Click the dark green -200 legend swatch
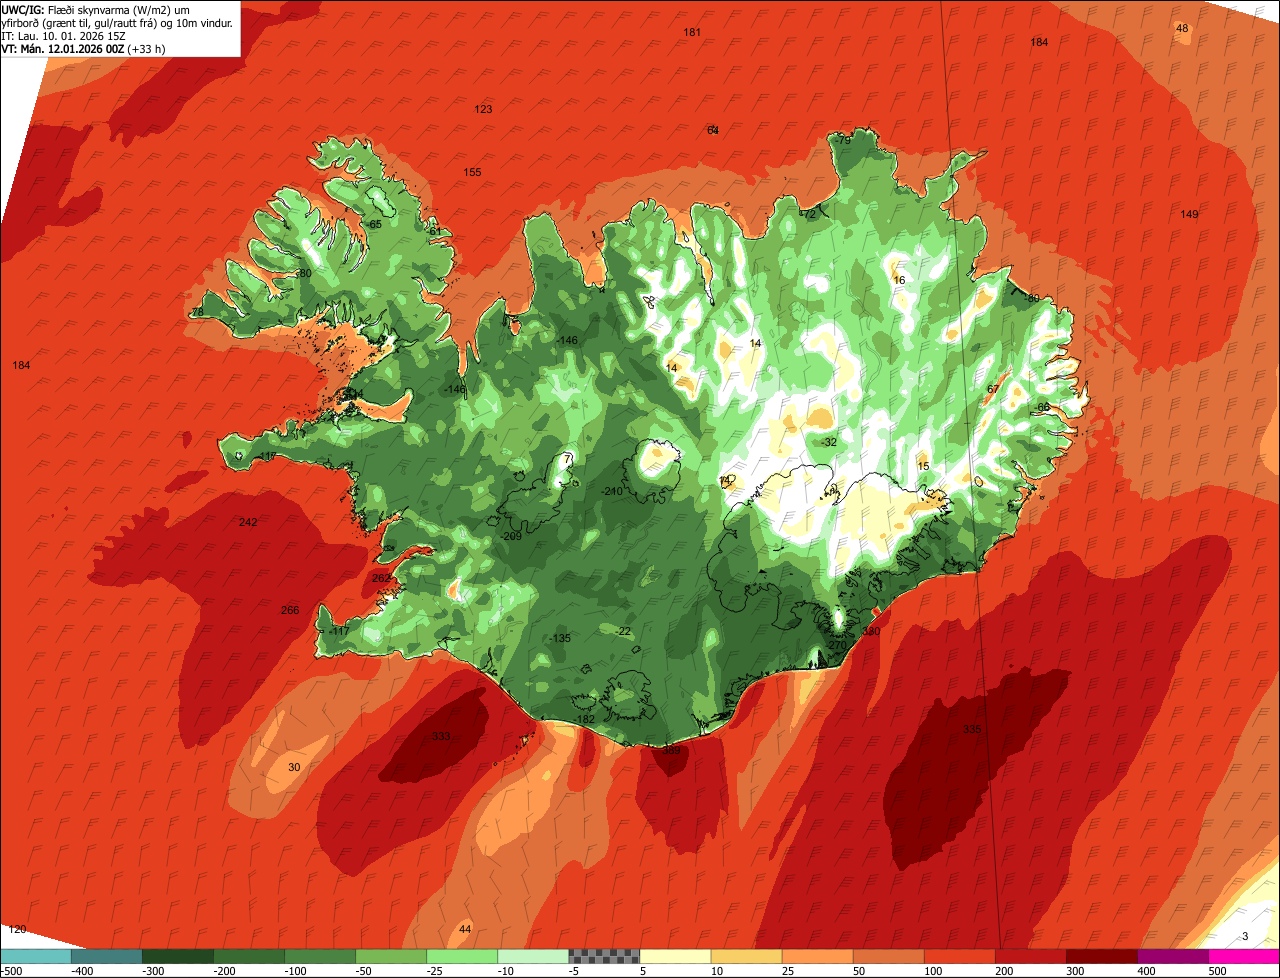The height and width of the screenshot is (978, 1280). point(249,955)
